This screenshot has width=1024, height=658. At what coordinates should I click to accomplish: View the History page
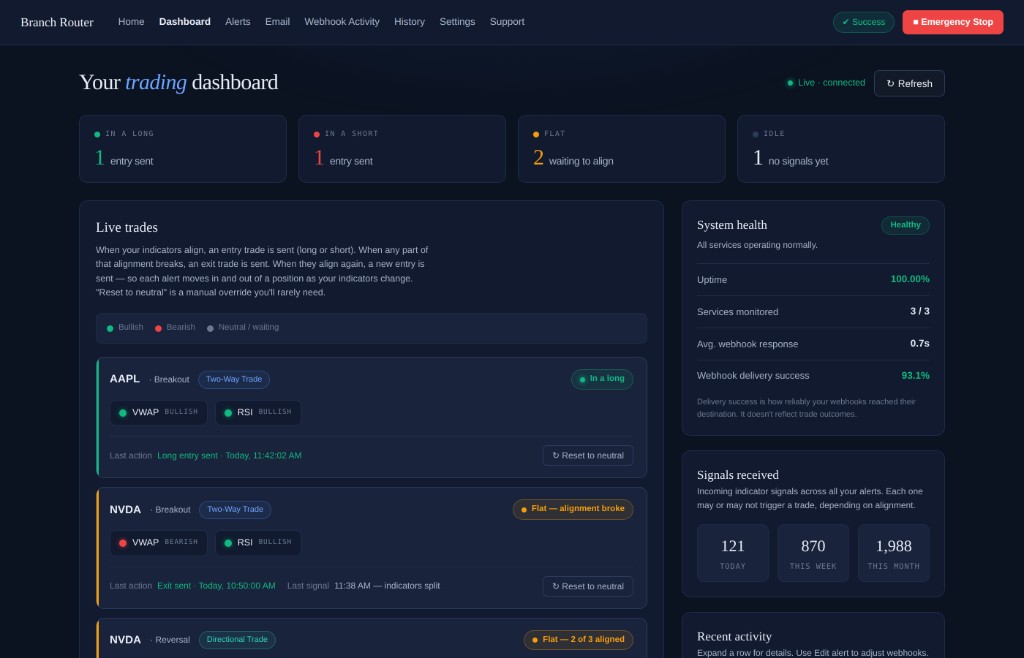(409, 22)
